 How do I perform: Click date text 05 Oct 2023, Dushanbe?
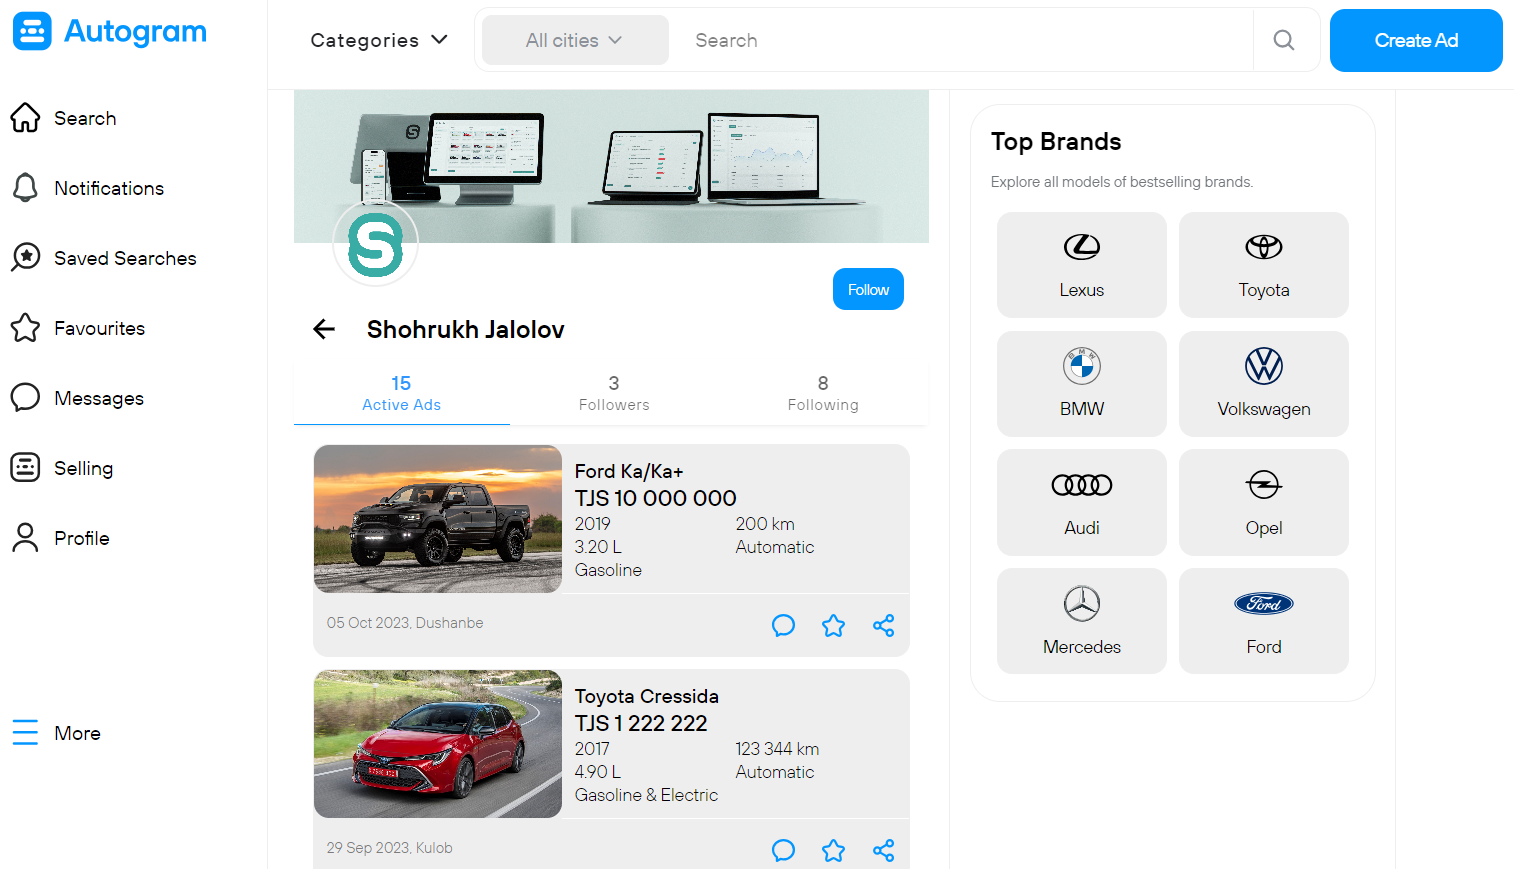click(405, 623)
